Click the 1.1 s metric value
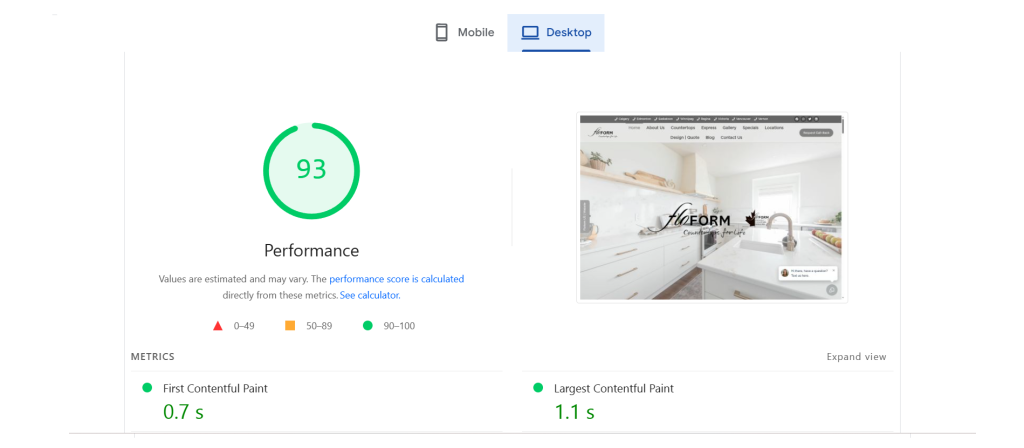Viewport: 1024px width, 448px height. pos(574,411)
